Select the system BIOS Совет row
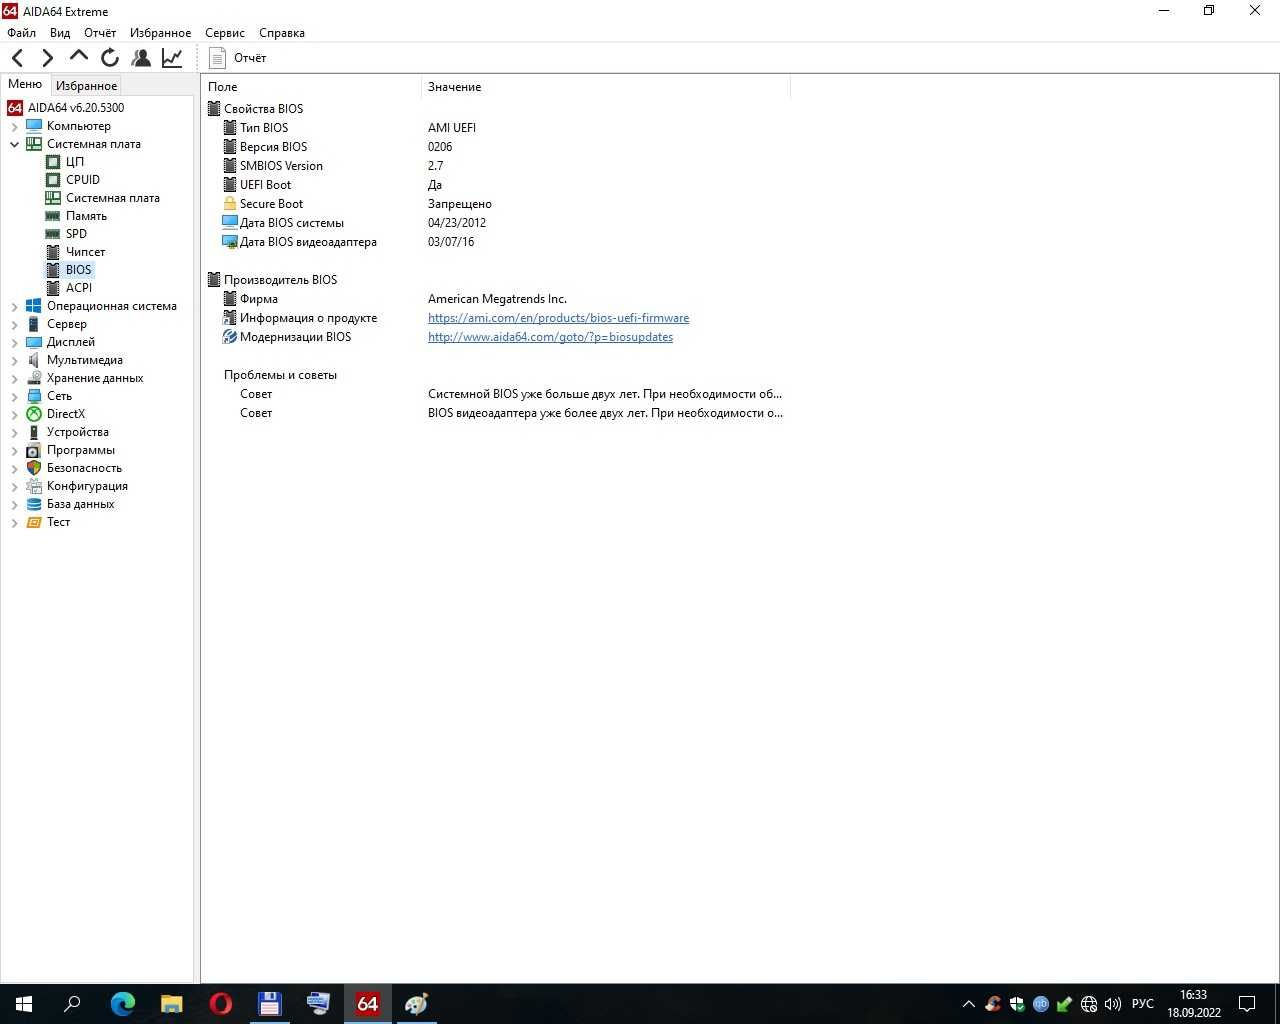Screen dimensions: 1280x1024 click(495, 394)
